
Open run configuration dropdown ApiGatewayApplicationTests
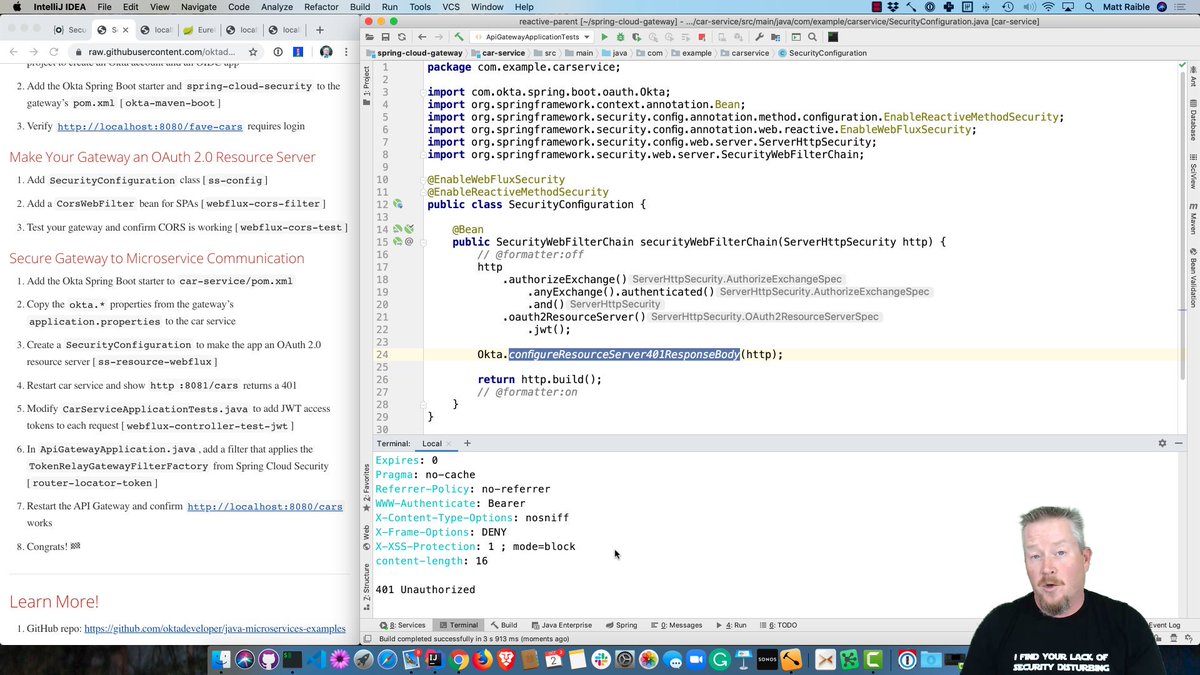(x=531, y=37)
